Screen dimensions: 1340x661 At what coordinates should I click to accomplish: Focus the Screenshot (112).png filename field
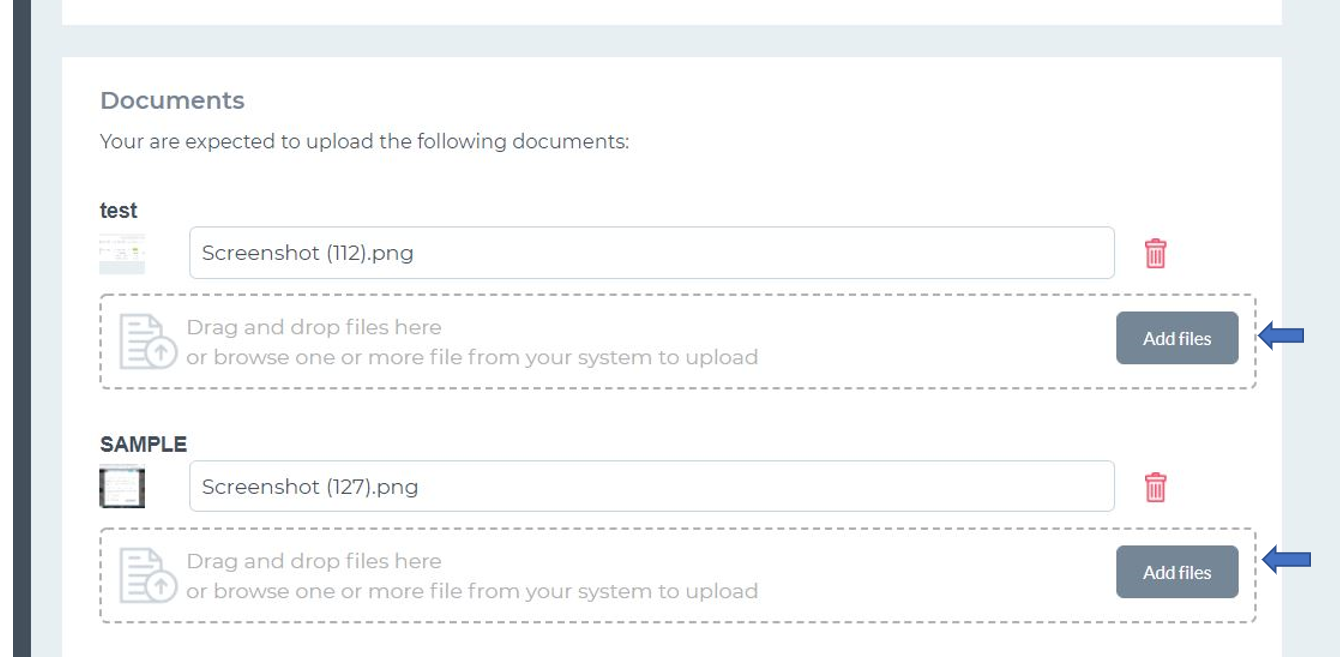[652, 253]
